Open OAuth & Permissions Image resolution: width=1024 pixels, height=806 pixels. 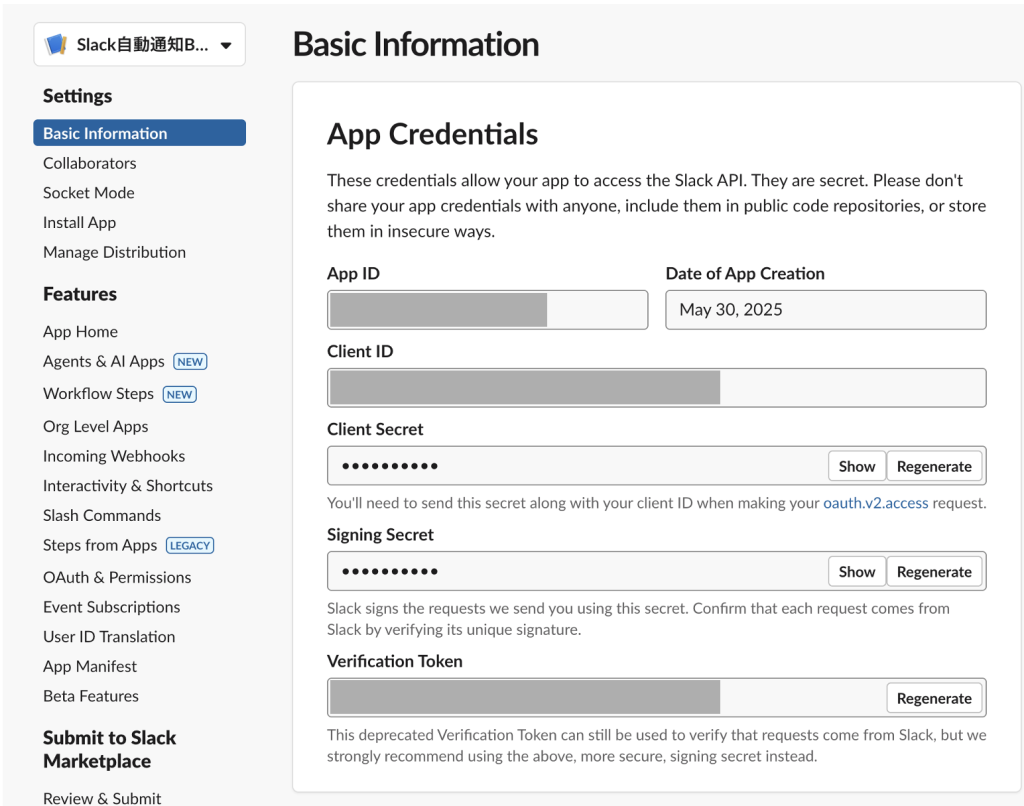point(117,577)
